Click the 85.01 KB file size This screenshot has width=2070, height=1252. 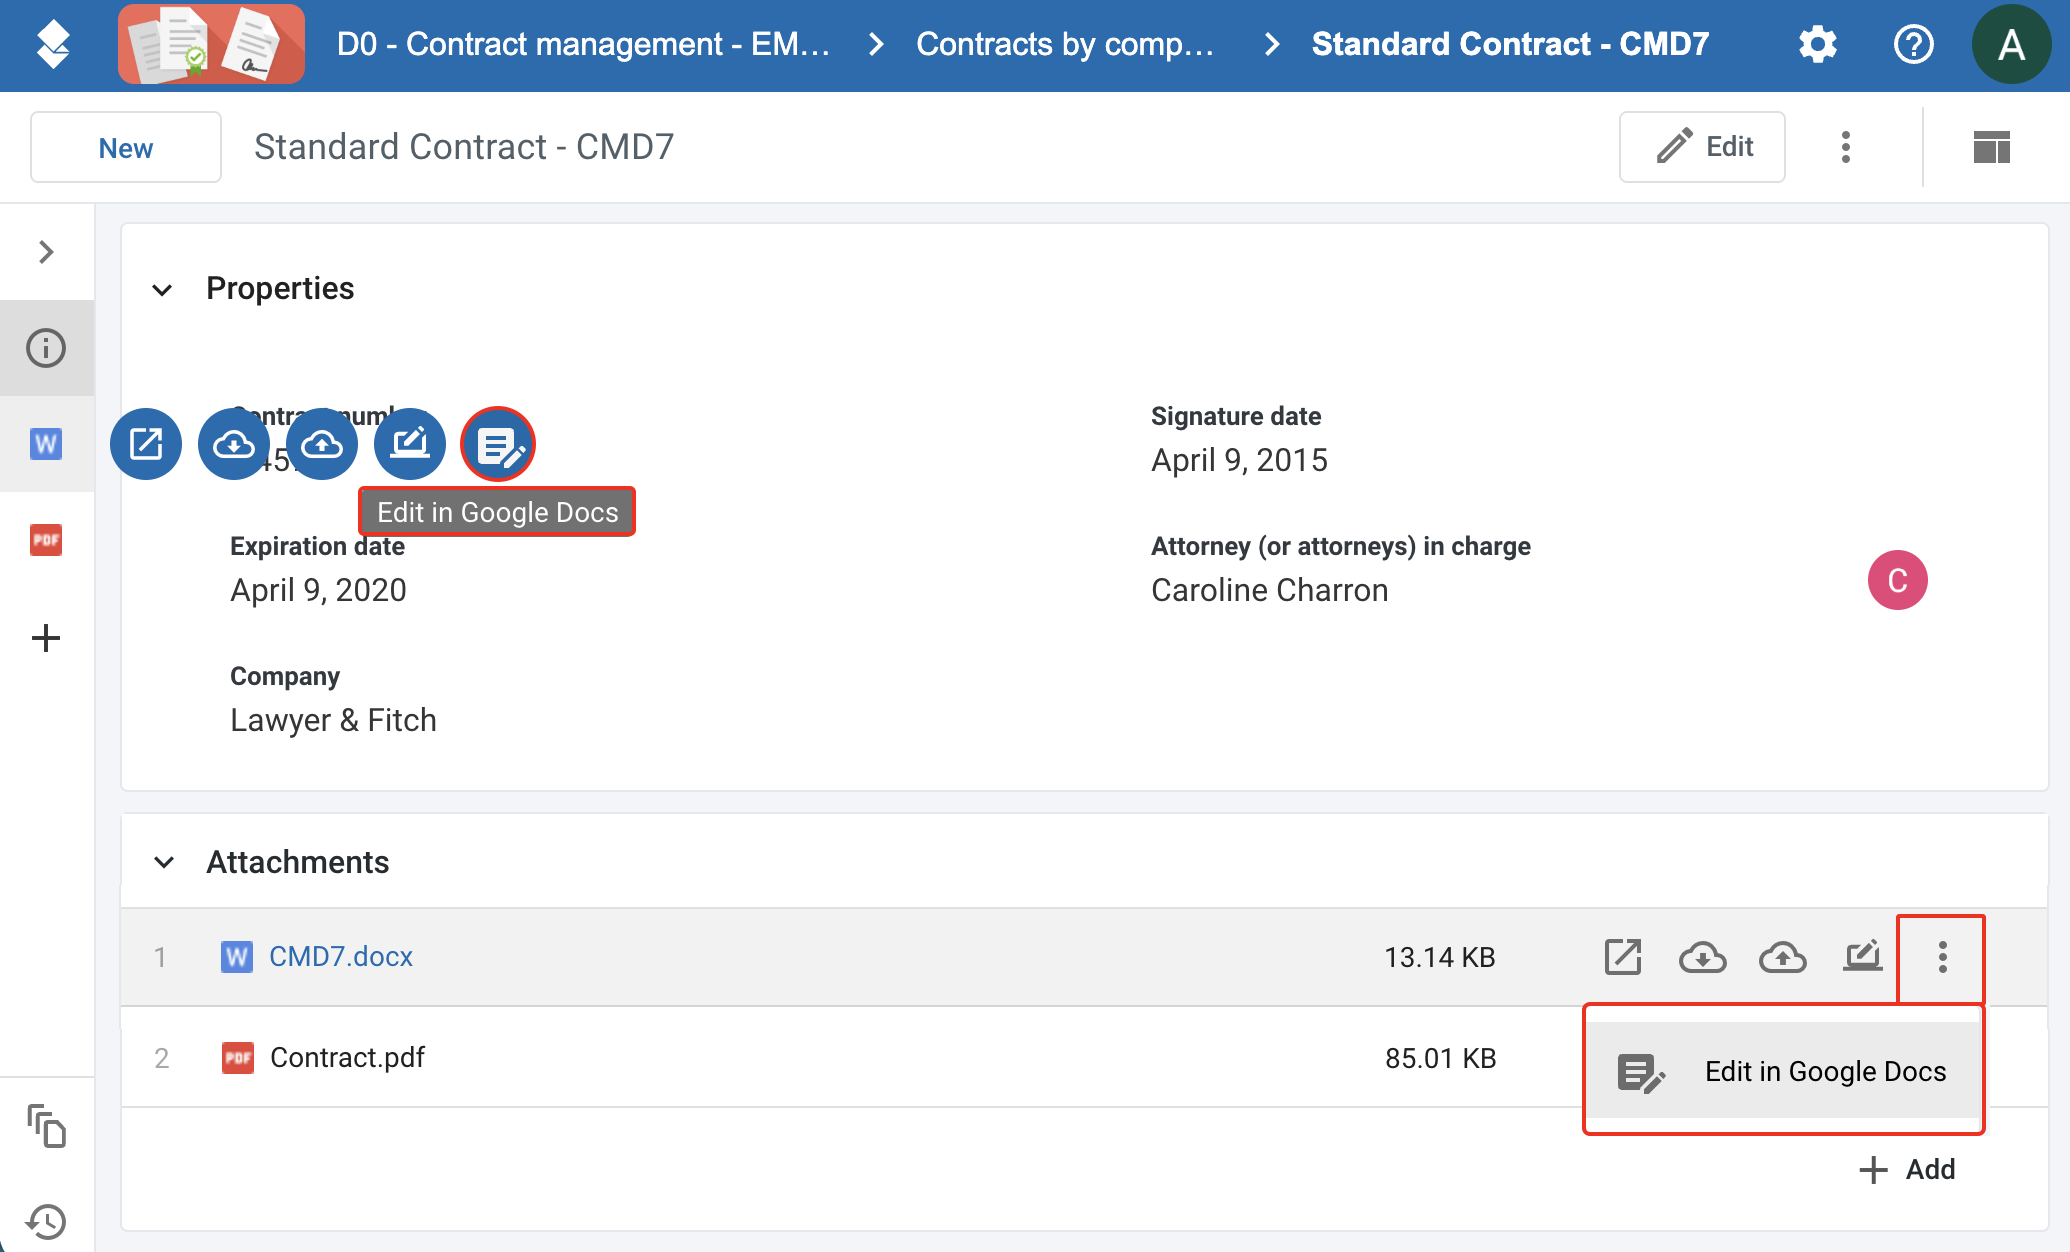click(1440, 1058)
